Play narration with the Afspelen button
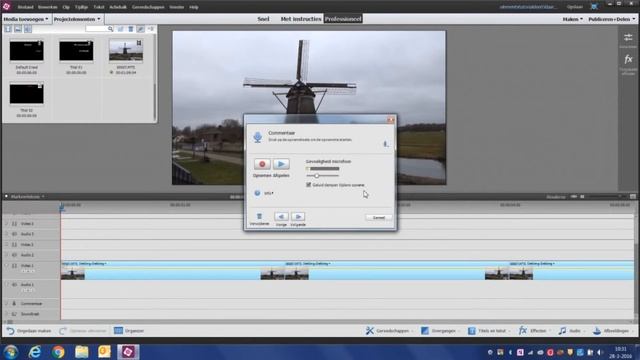Image resolution: width=640 pixels, height=360 pixels. (281, 164)
